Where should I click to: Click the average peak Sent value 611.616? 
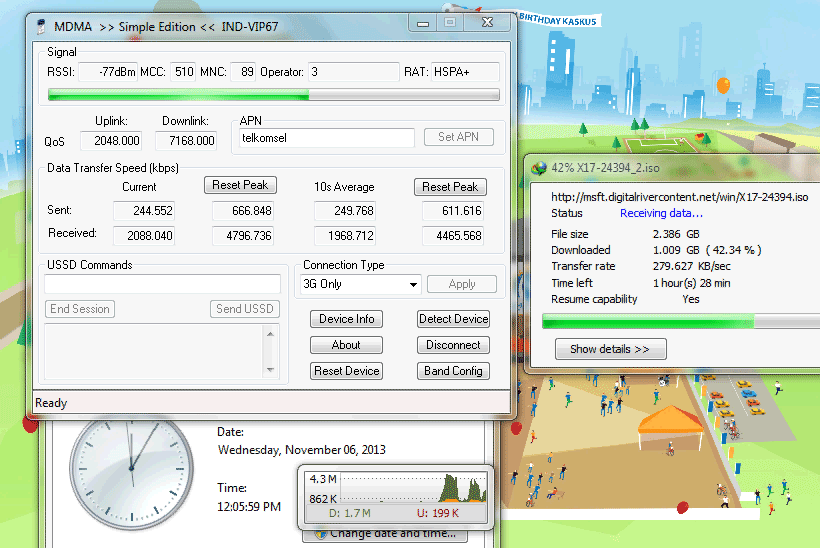[x=452, y=211]
